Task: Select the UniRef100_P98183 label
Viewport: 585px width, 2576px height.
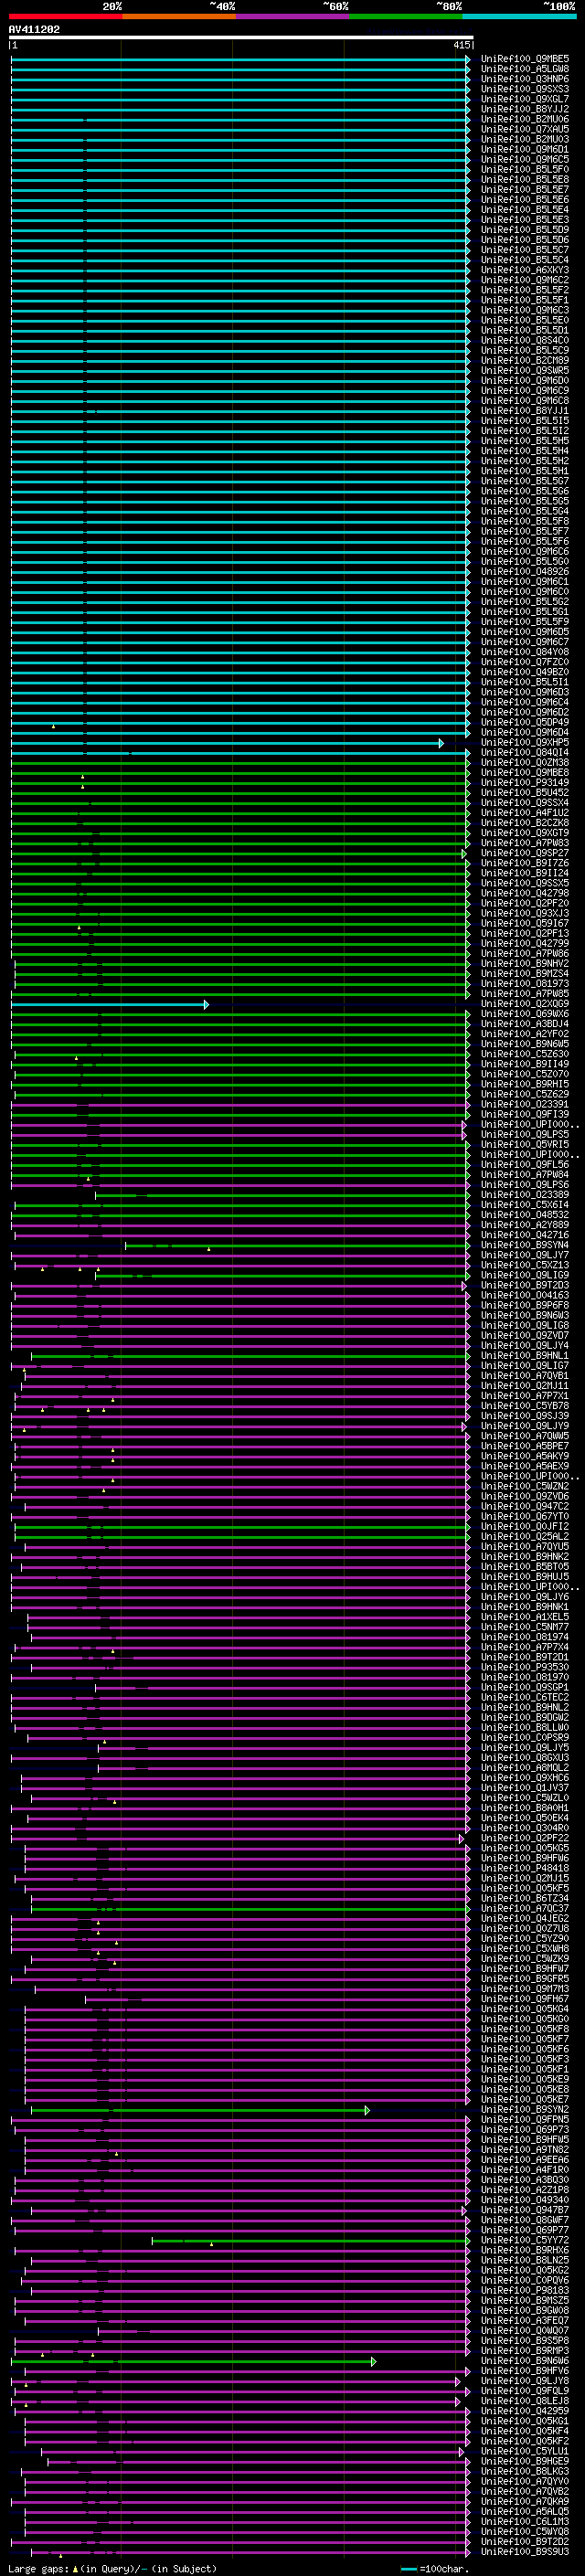Action: [525, 2289]
